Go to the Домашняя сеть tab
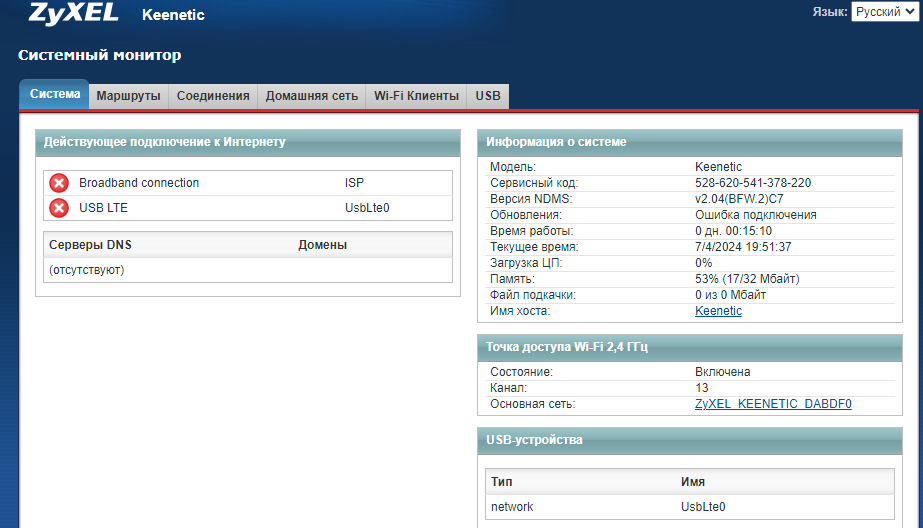 coord(311,96)
